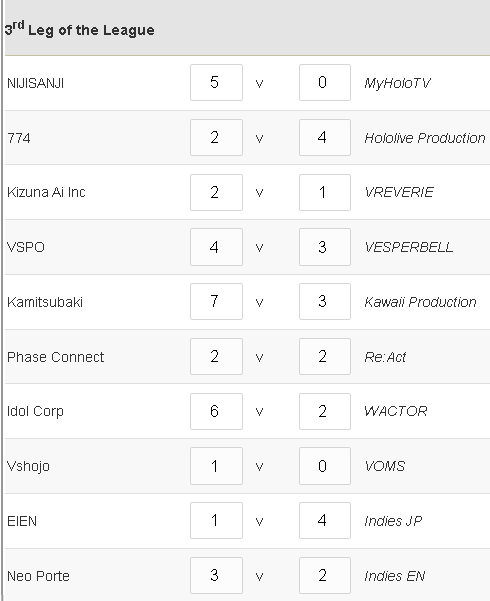Click EIEN home score input

click(216, 521)
